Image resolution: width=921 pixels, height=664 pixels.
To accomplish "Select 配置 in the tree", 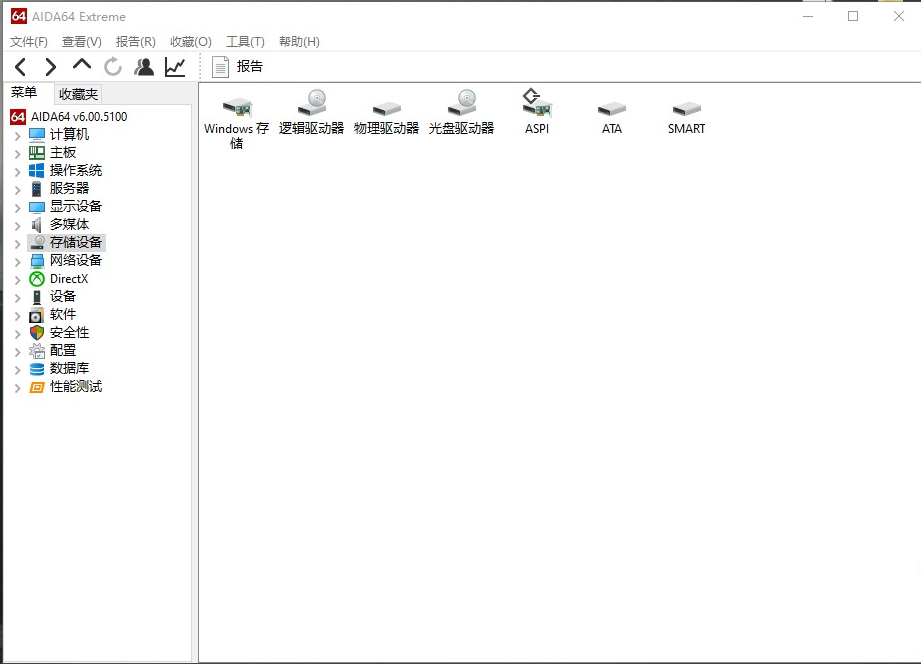I will 62,350.
